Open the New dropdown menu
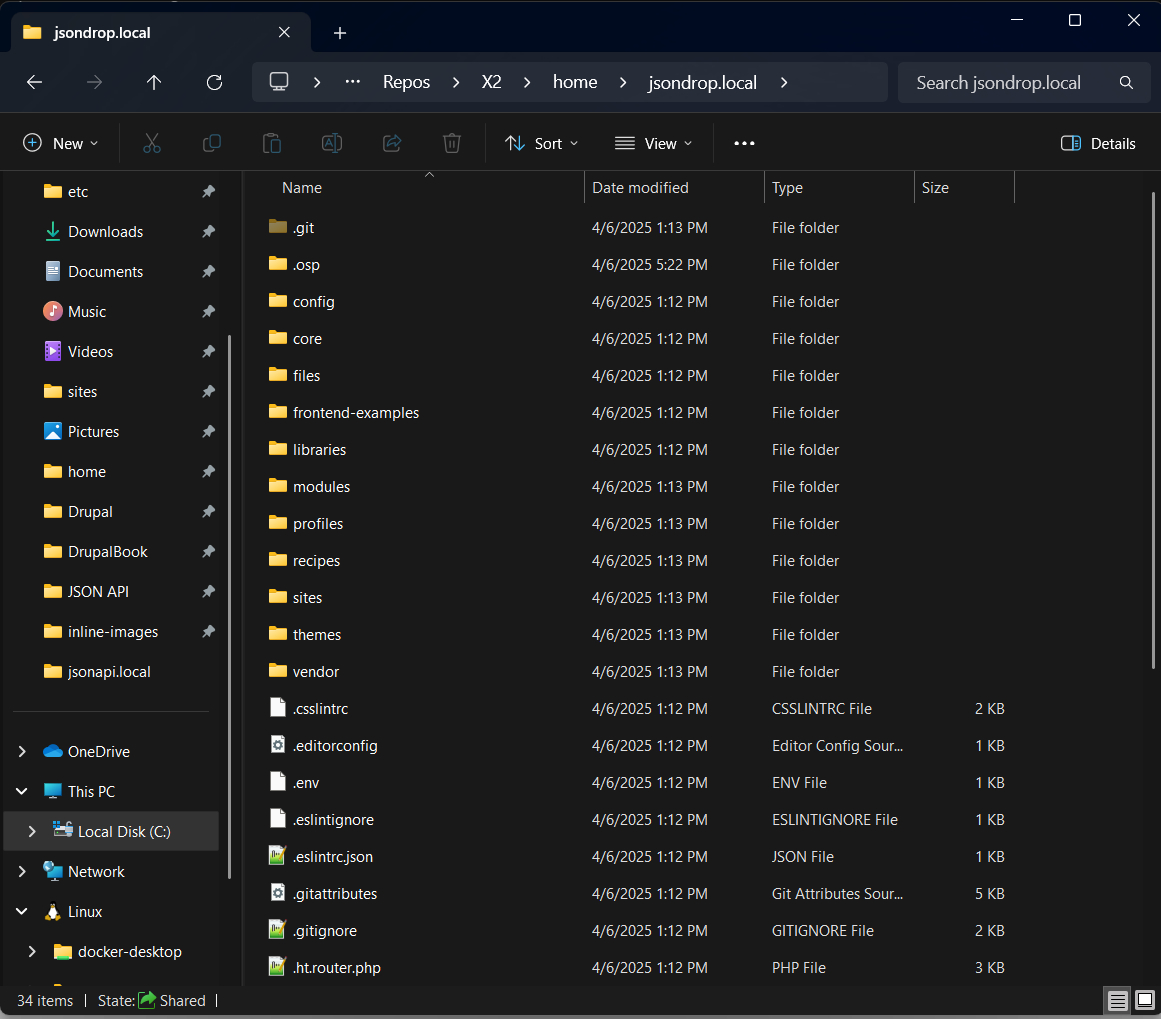Viewport: 1161px width, 1019px height. pyautogui.click(x=61, y=143)
